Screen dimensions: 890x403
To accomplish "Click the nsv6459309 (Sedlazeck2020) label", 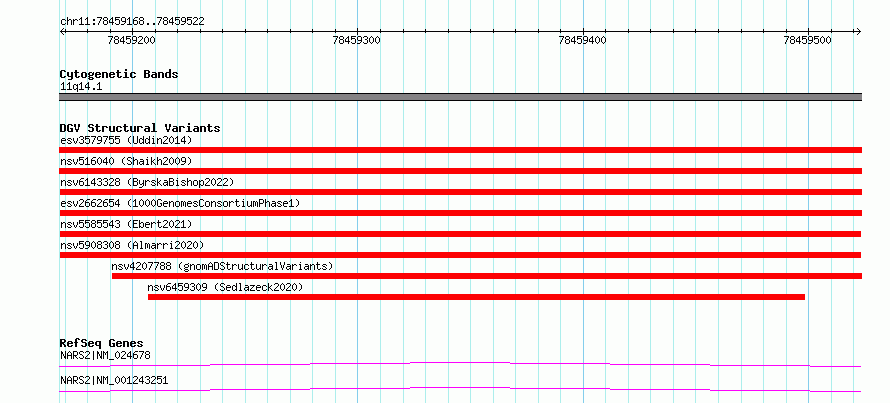I will [x=225, y=287].
